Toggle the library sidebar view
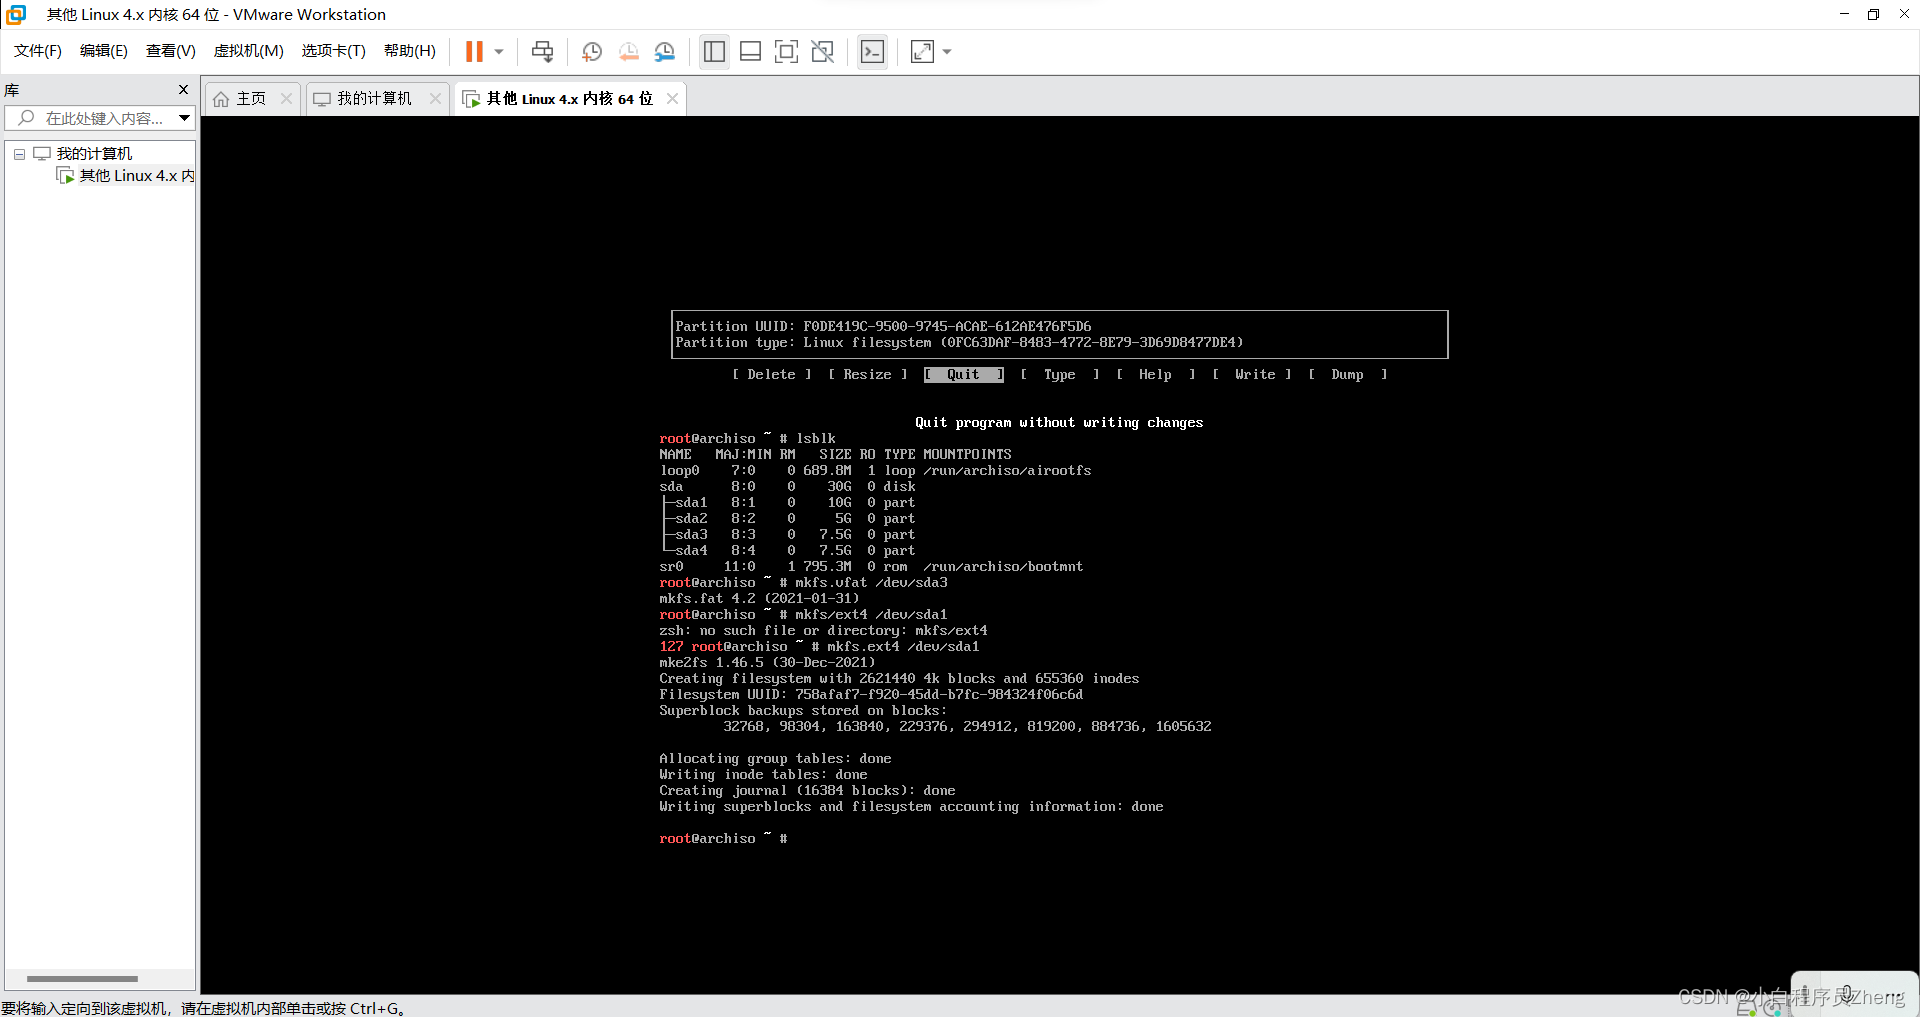This screenshot has width=1920, height=1017. [714, 51]
